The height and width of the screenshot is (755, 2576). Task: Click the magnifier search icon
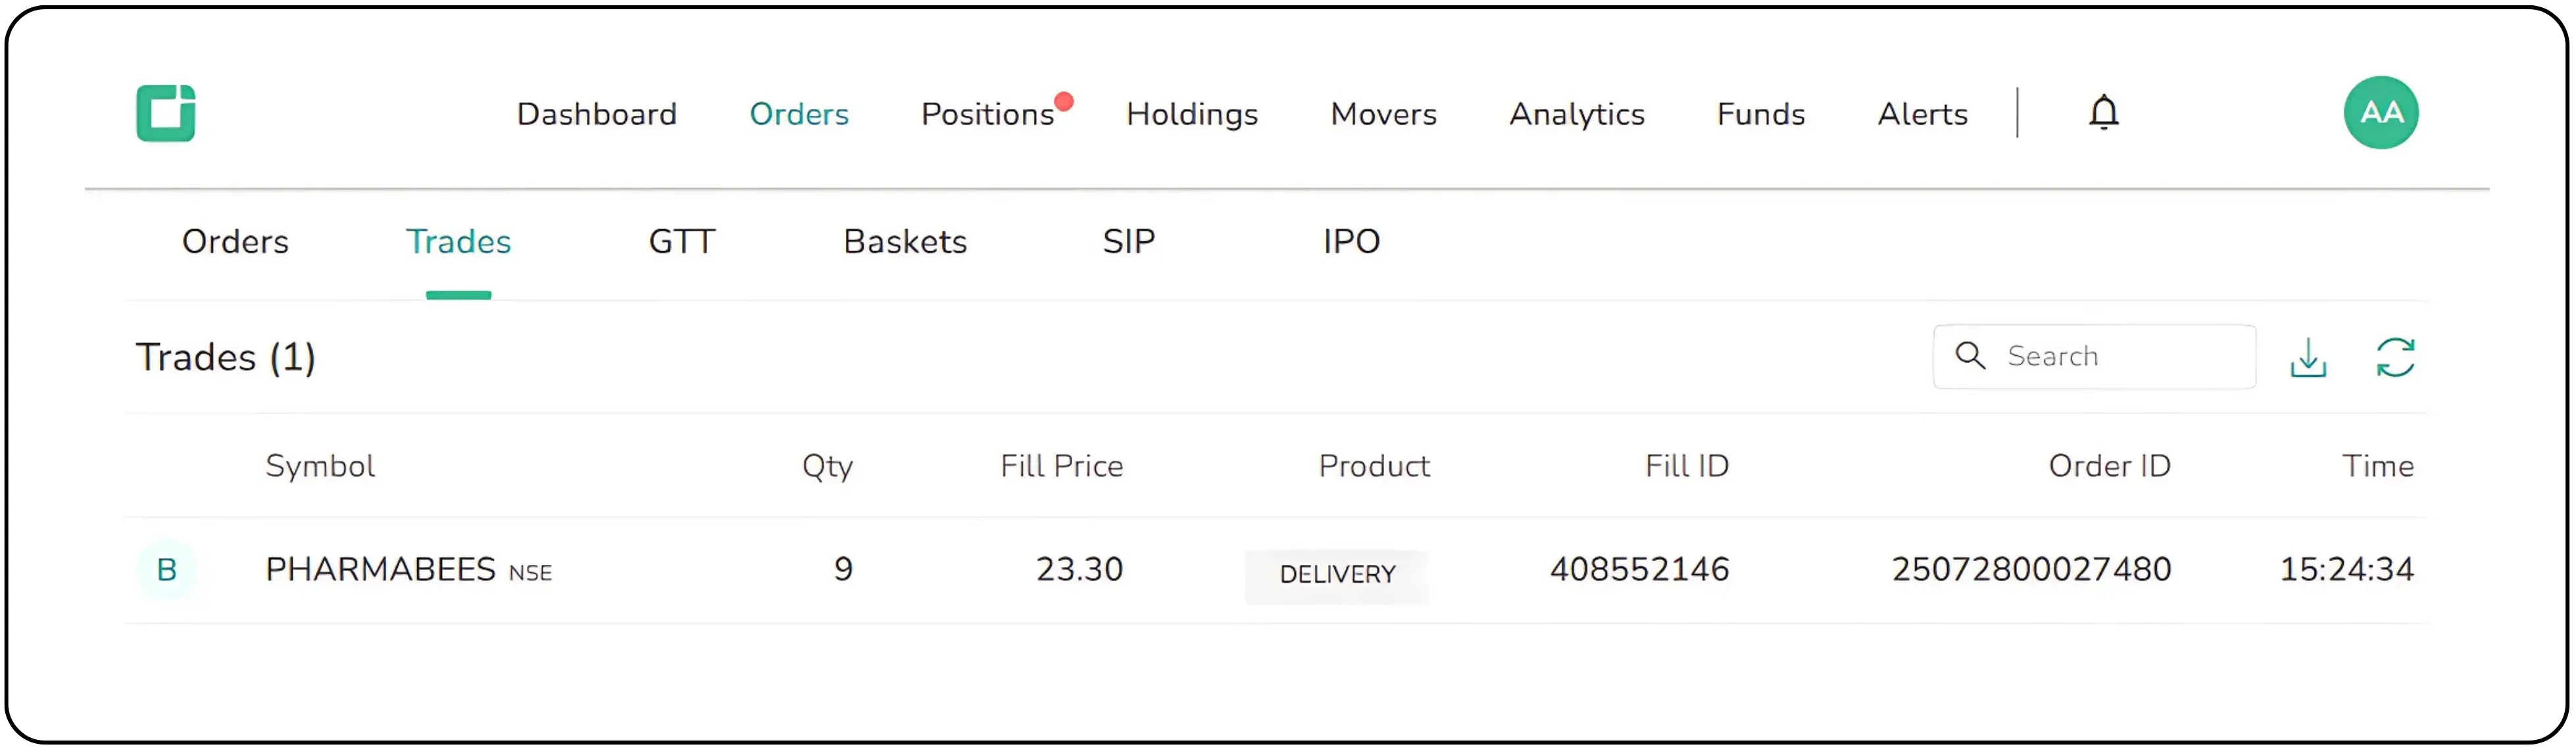click(x=1969, y=356)
